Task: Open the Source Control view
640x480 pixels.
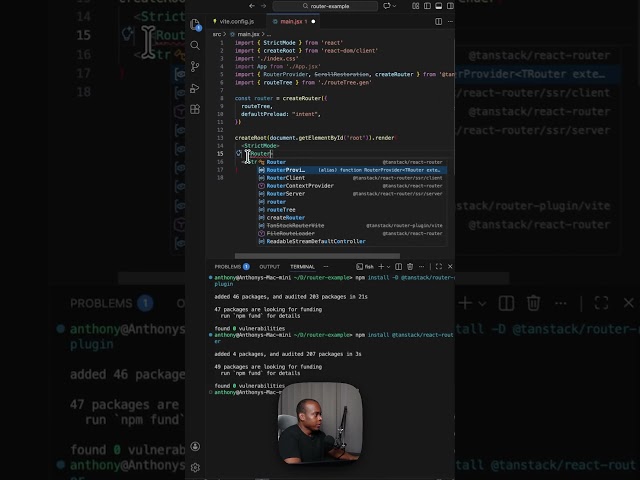Action: 195,67
